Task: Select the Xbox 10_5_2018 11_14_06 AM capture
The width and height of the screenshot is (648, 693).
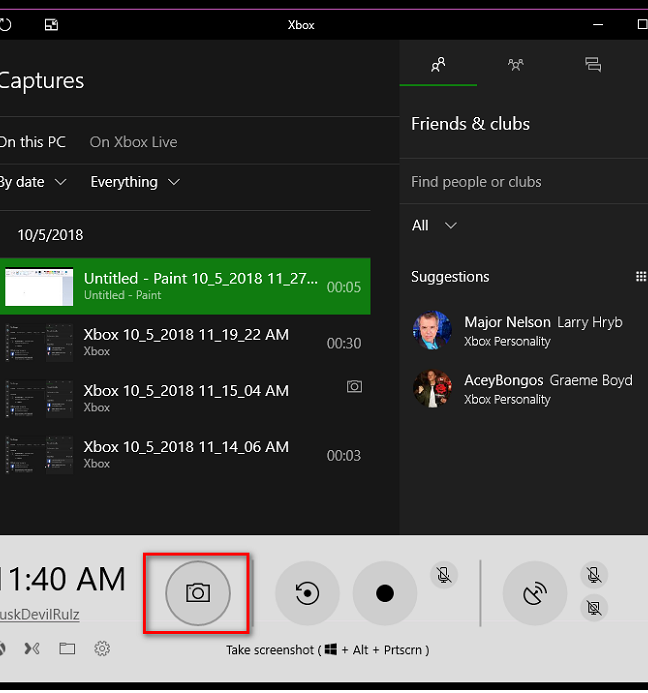Action: point(185,455)
